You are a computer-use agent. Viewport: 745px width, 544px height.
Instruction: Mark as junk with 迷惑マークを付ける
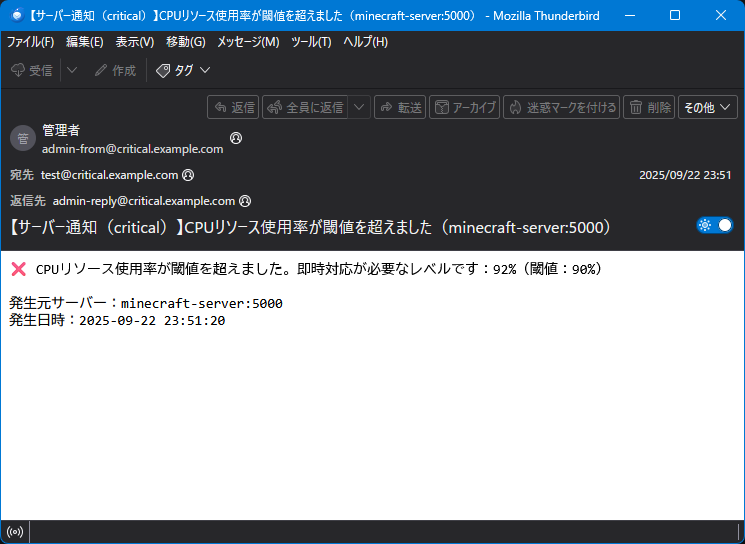point(562,107)
